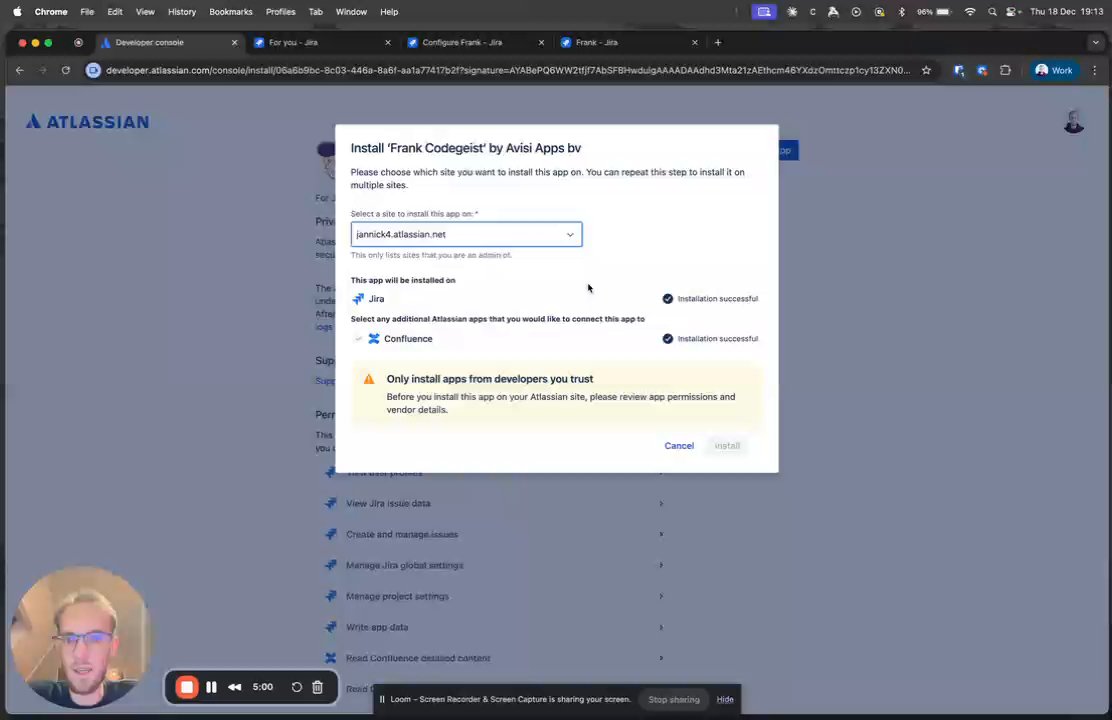The image size is (1112, 720).
Task: Click Stop sharing in Loom bar
Action: (674, 699)
